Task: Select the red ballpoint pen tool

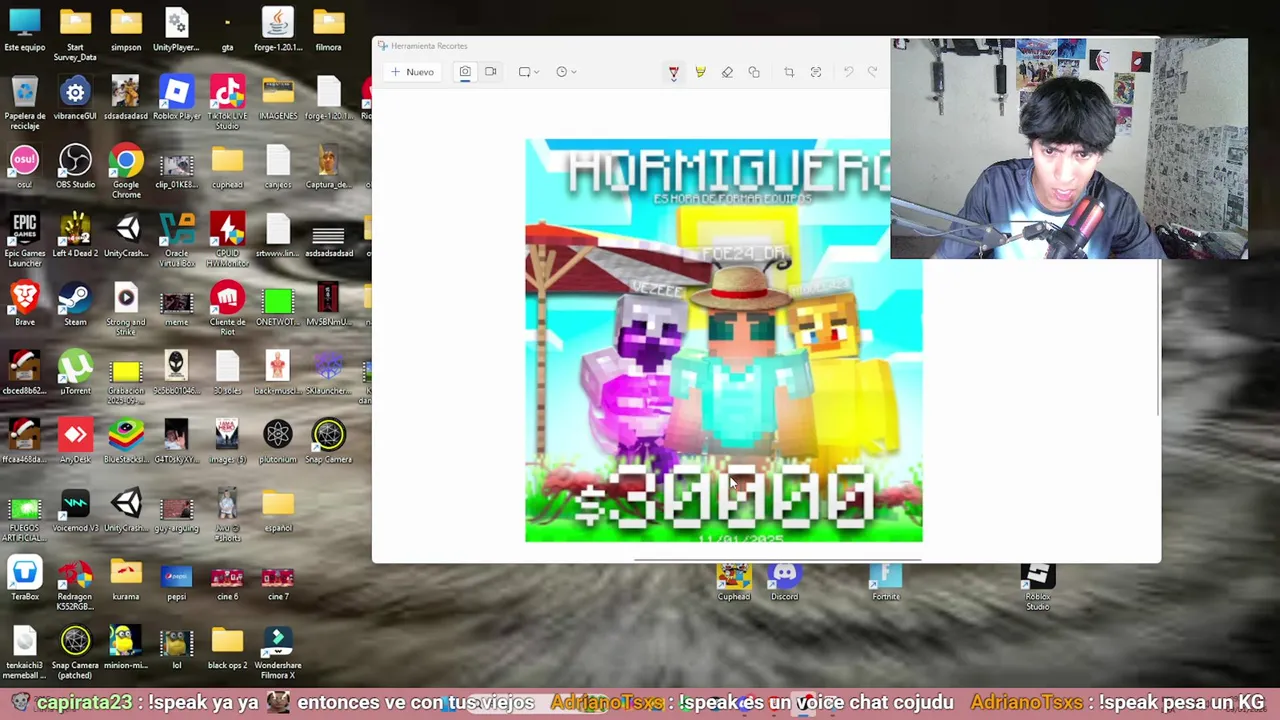Action: (x=673, y=72)
